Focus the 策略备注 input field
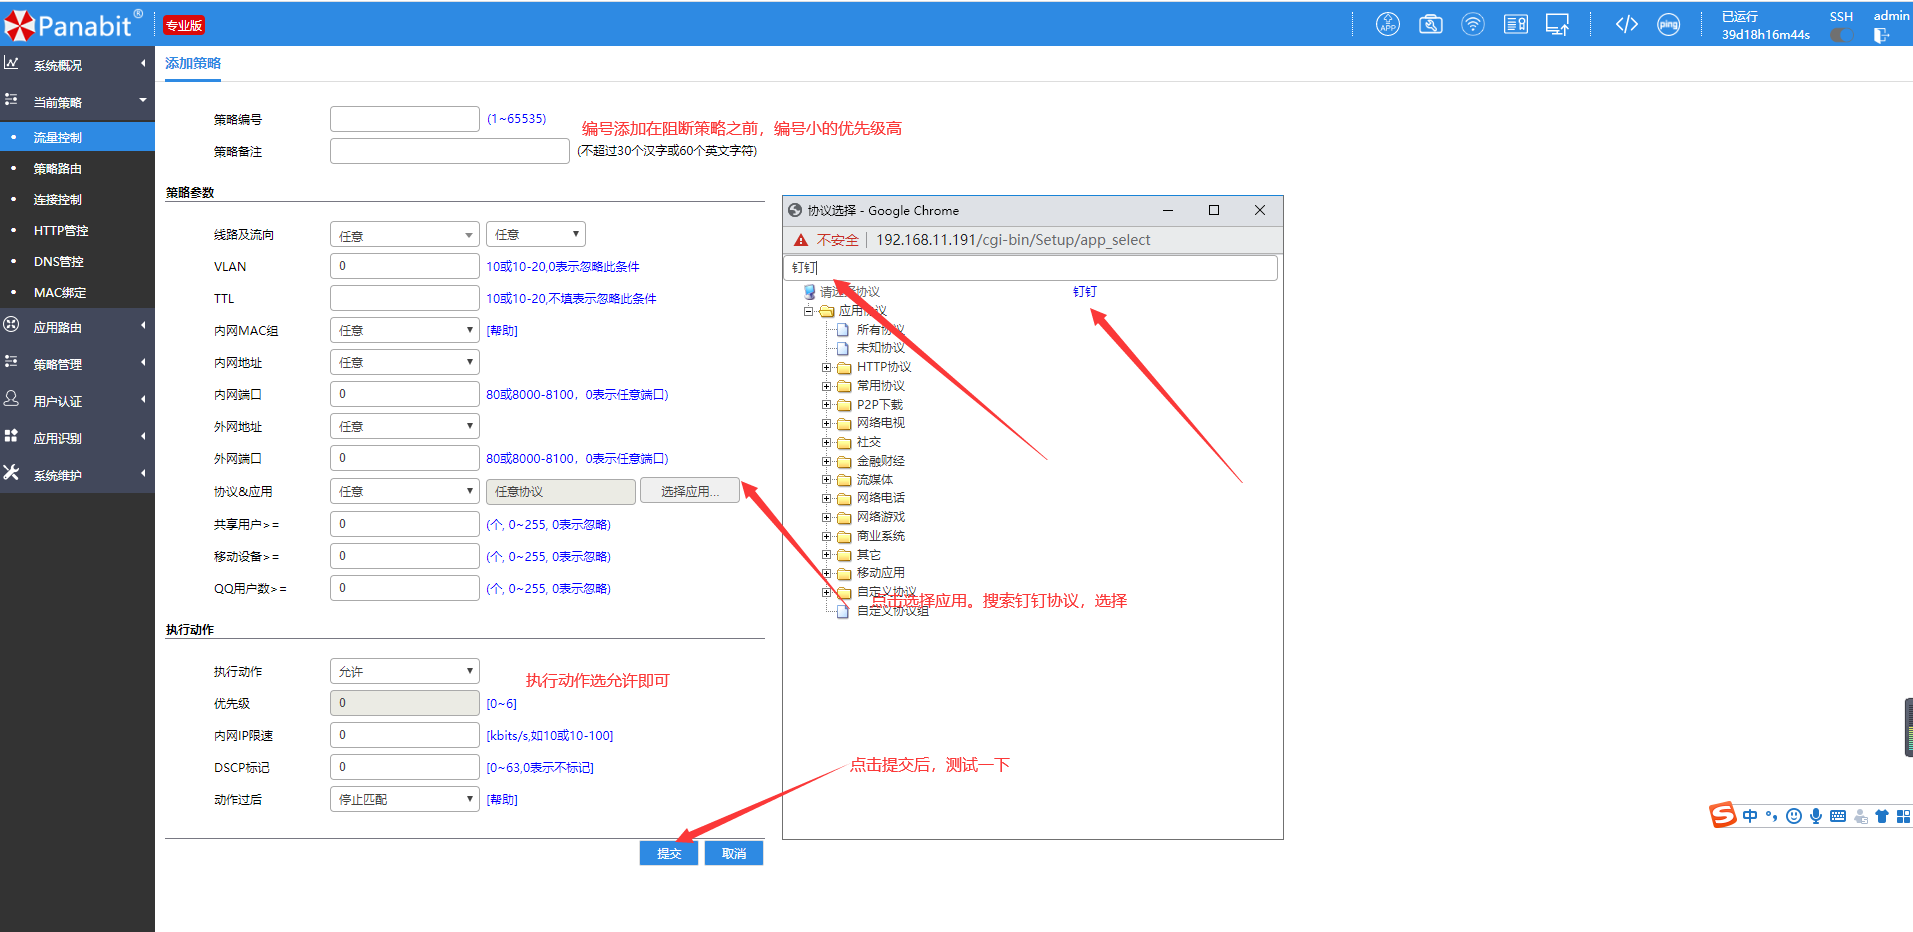The height and width of the screenshot is (932, 1913). click(450, 151)
